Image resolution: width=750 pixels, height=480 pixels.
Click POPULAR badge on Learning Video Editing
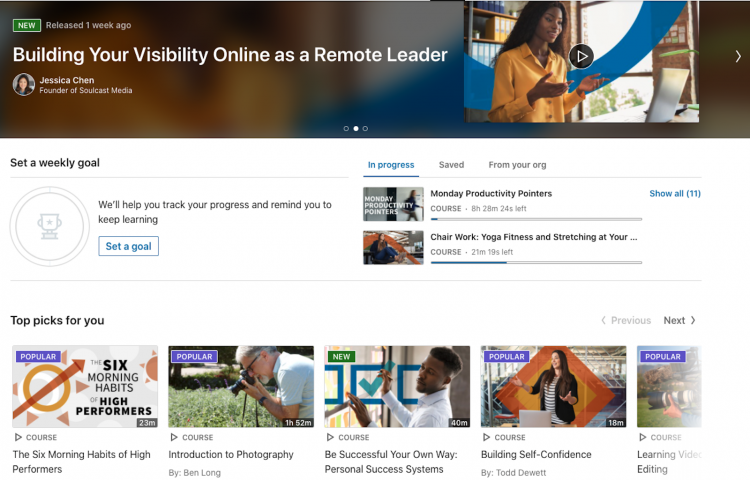click(x=663, y=357)
